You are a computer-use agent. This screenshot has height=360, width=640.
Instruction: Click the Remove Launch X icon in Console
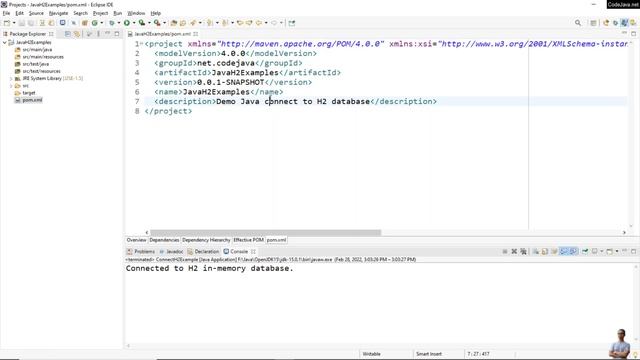[x=514, y=251]
